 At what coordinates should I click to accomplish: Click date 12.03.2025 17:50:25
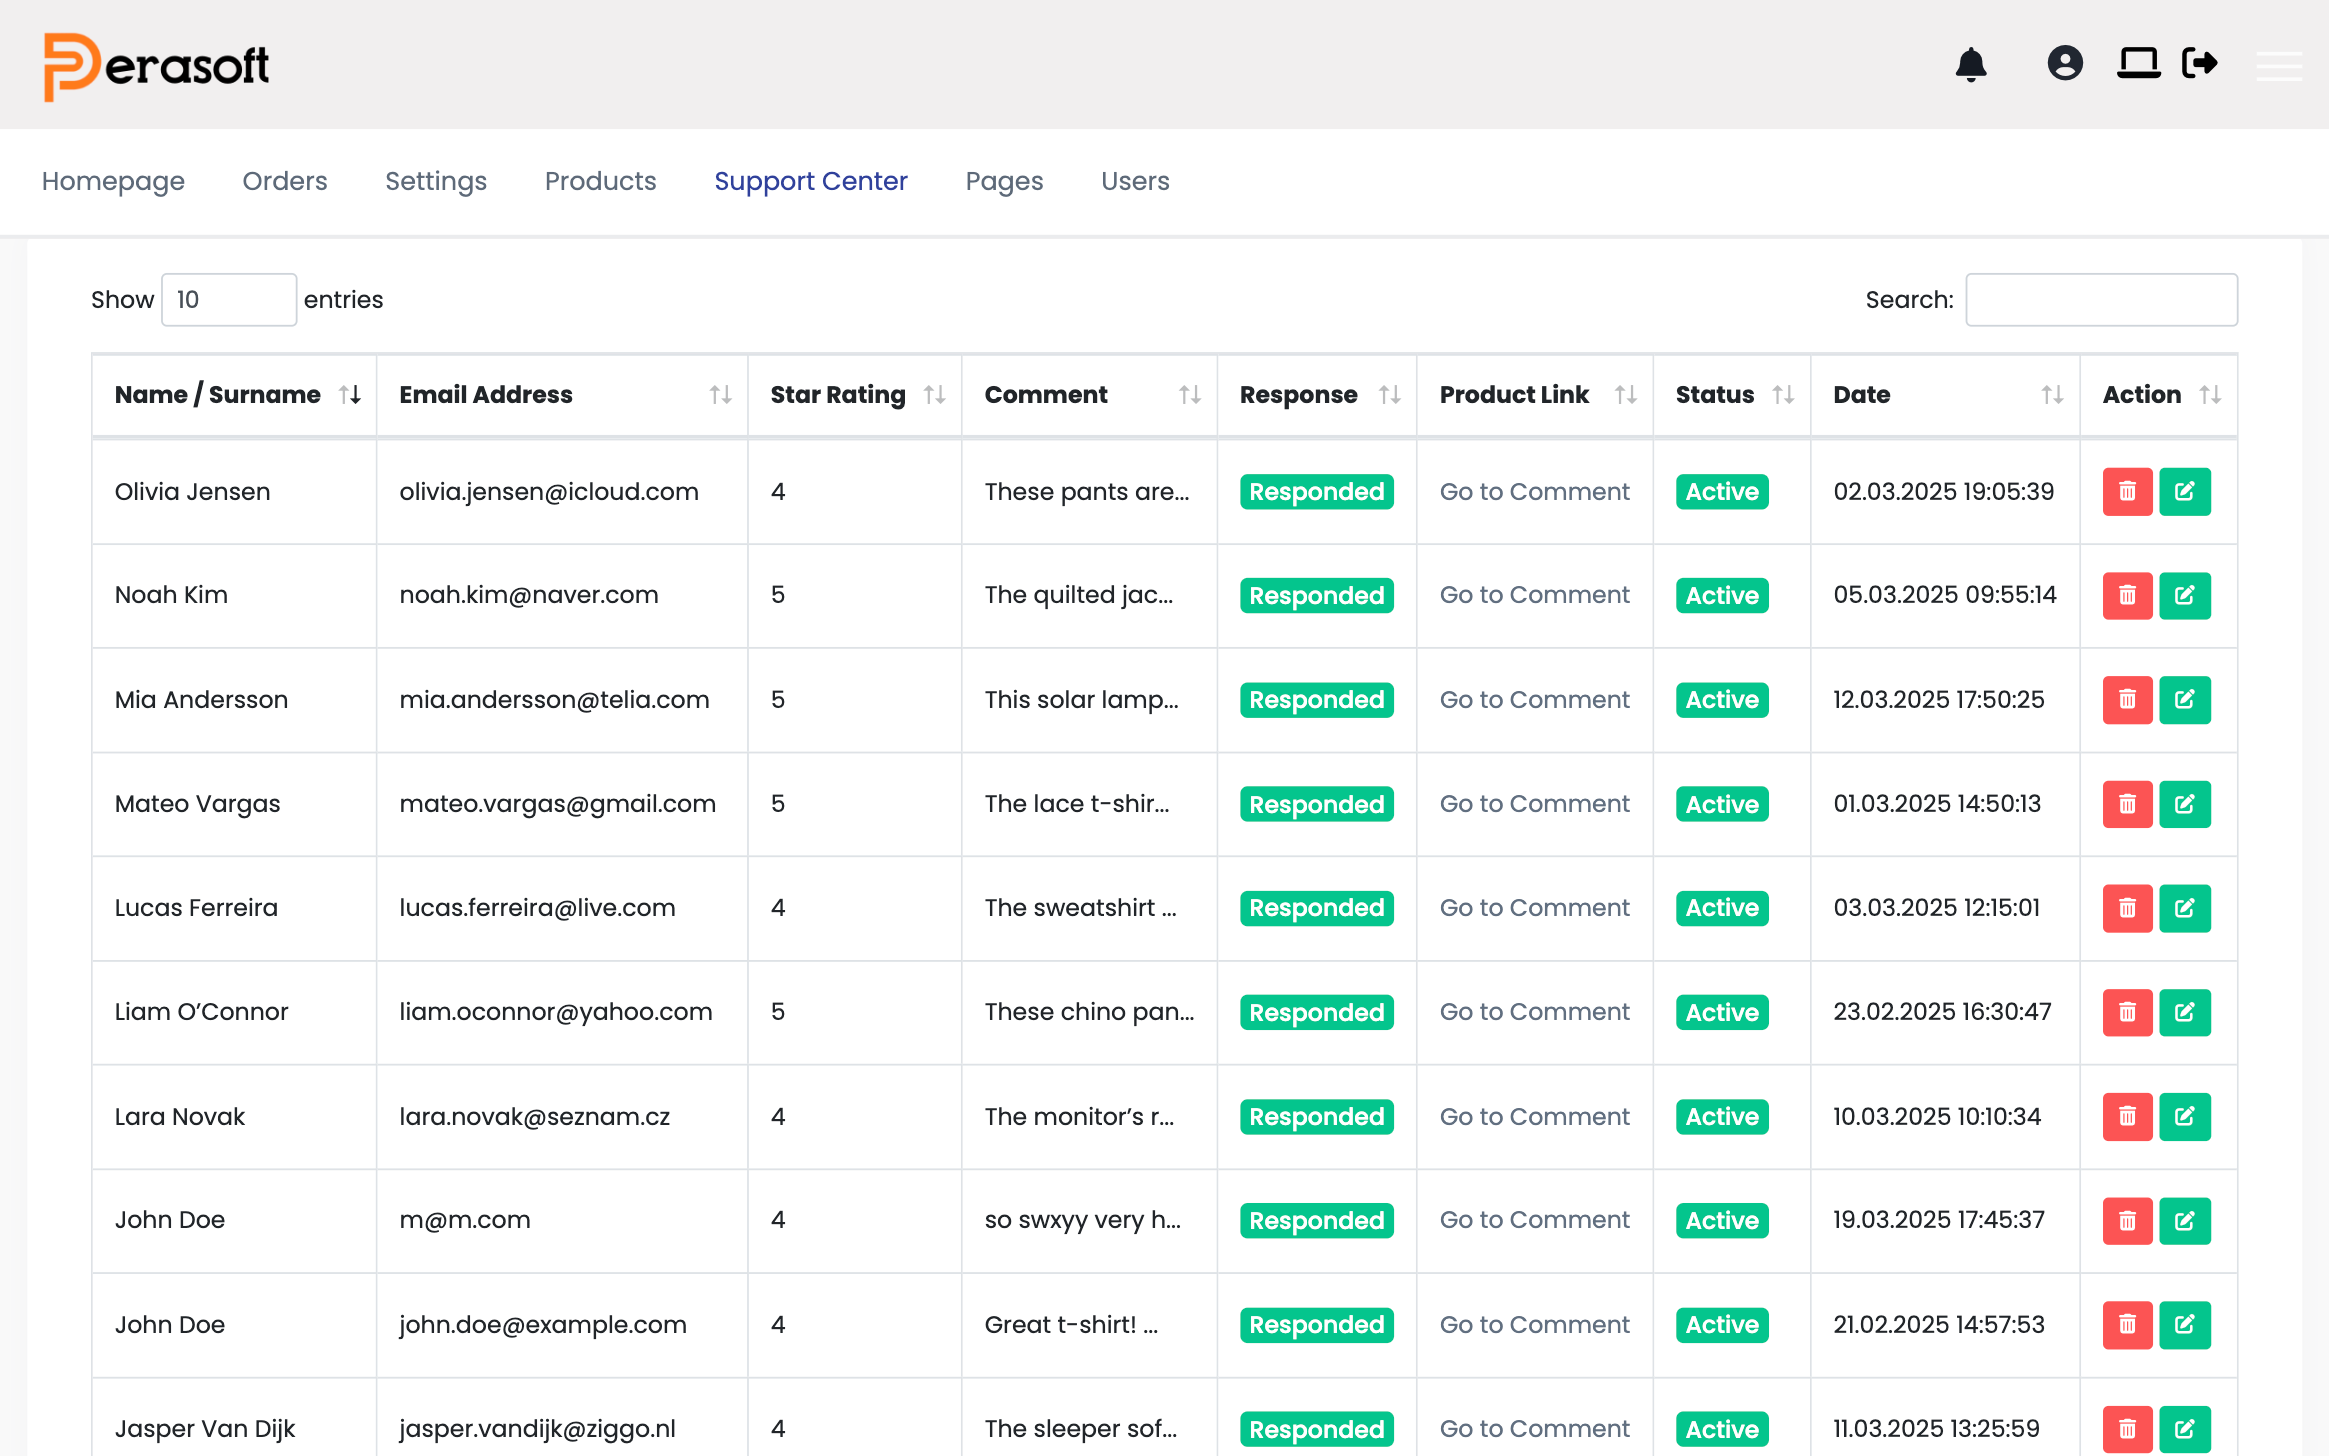1938,700
